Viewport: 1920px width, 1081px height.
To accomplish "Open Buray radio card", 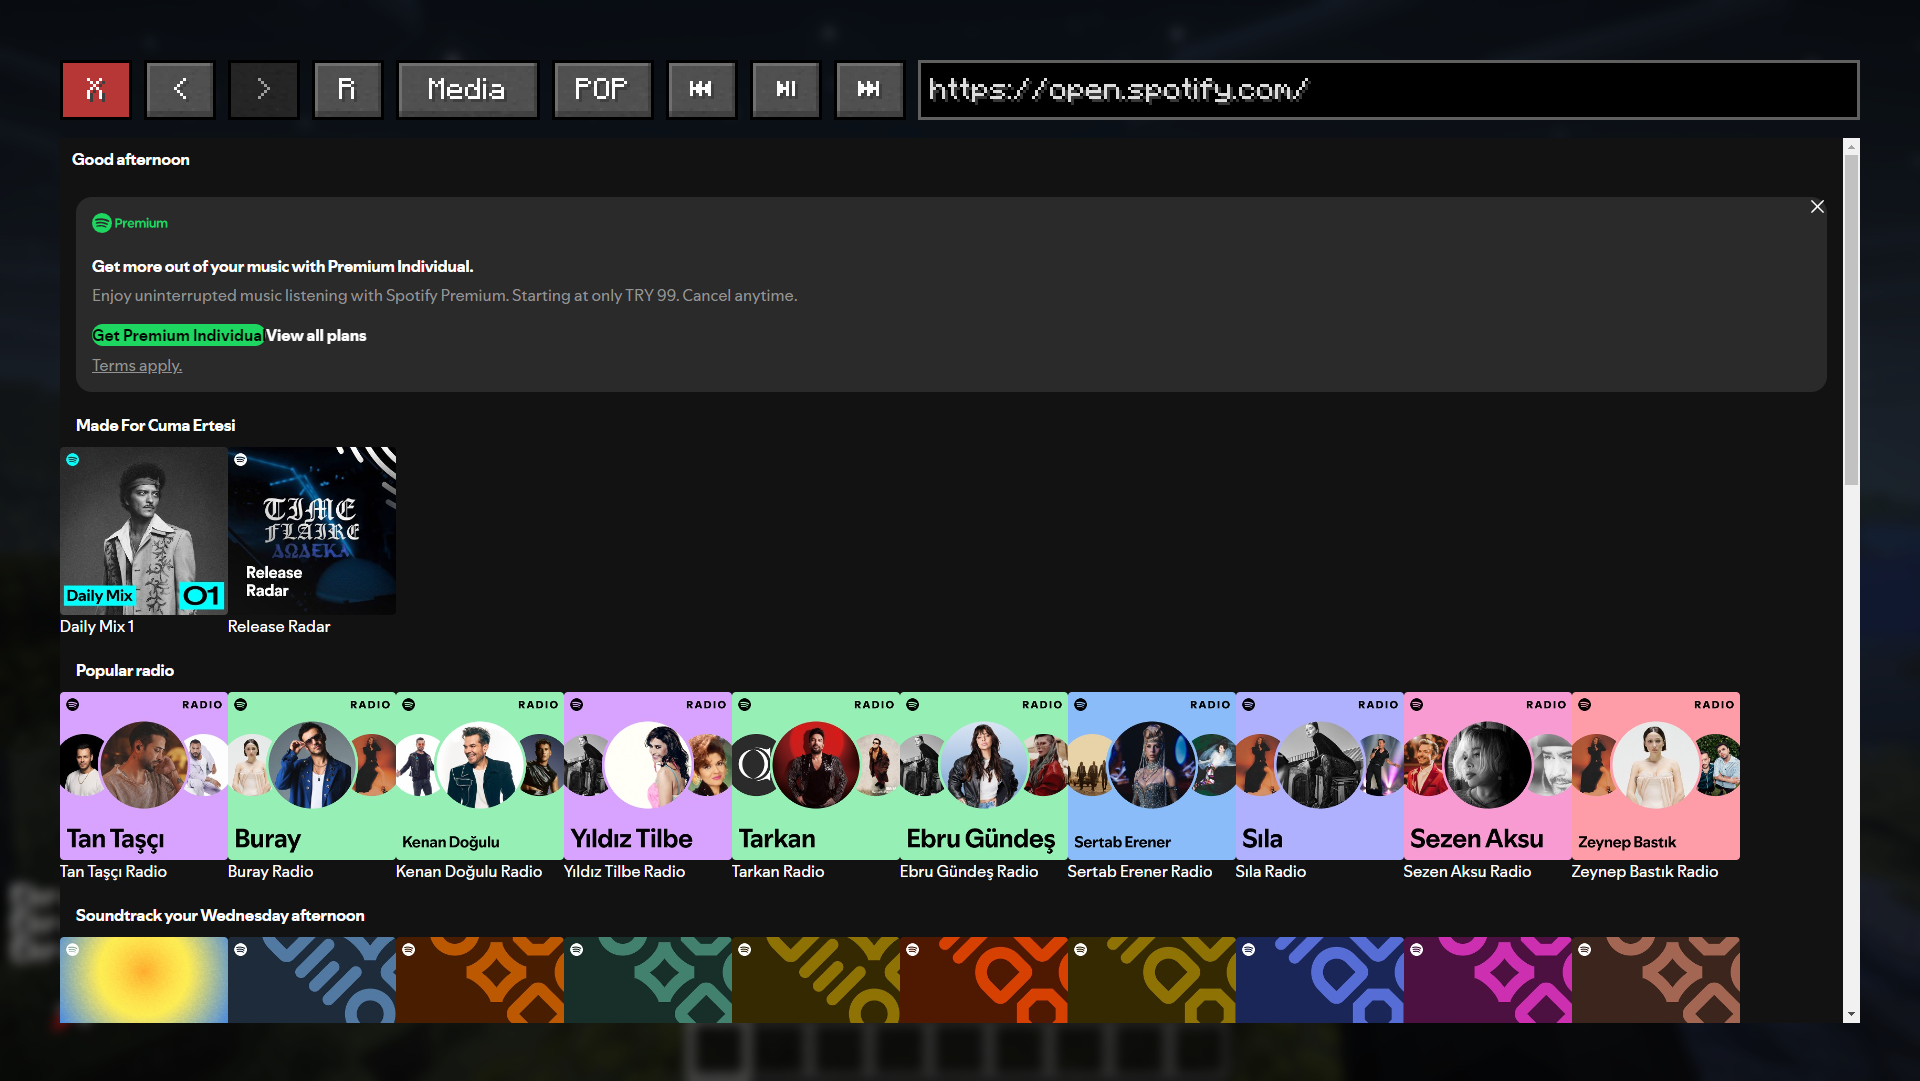I will (312, 776).
